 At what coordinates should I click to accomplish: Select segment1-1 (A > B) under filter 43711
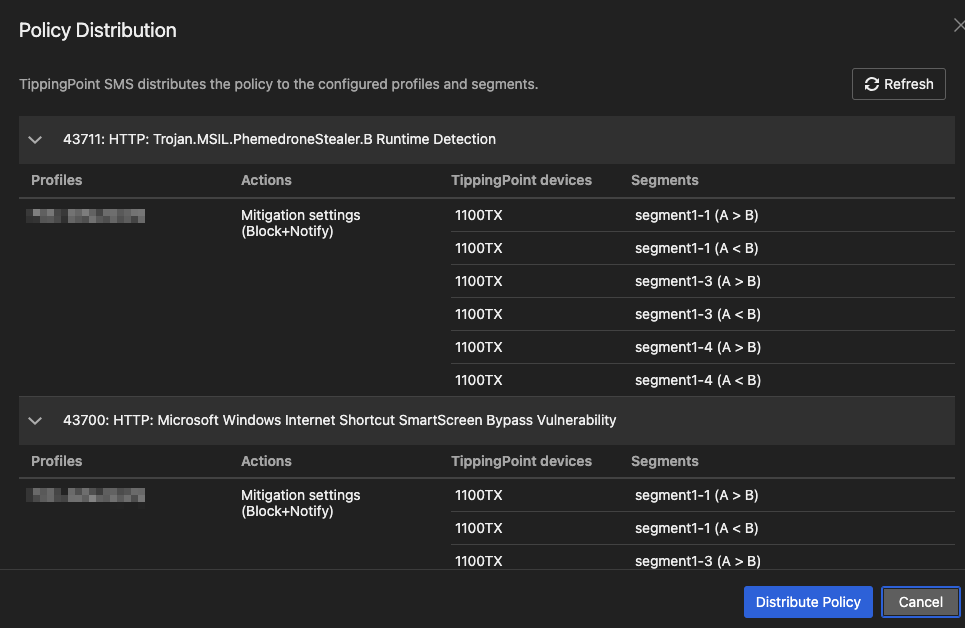[697, 215]
